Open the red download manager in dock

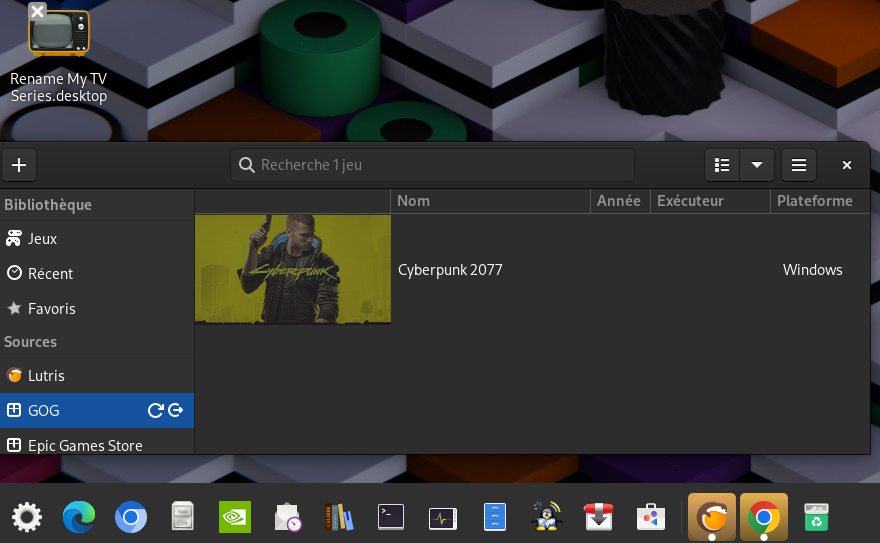coord(598,517)
